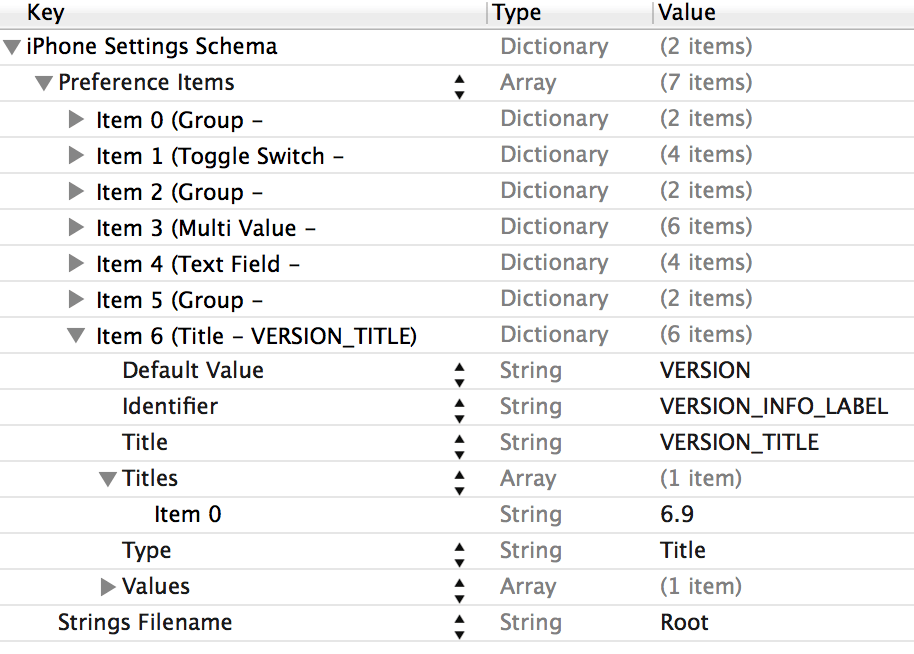The width and height of the screenshot is (914, 654).
Task: Expand Item 3 Multi Value entry
Action: 76,228
